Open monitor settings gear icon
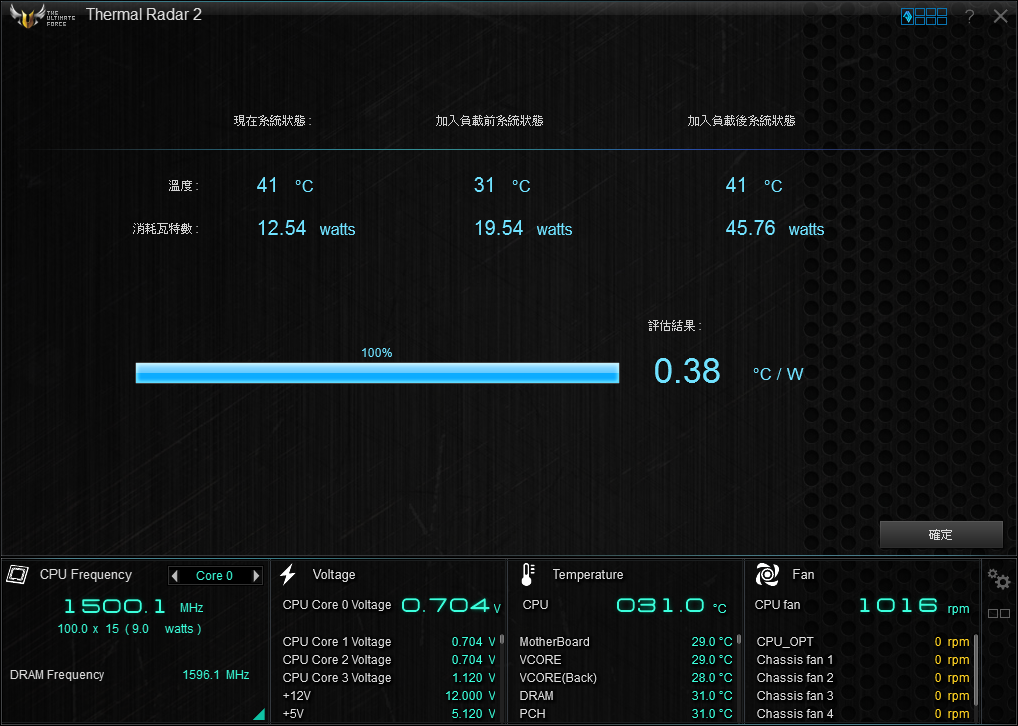 pyautogui.click(x=998, y=579)
